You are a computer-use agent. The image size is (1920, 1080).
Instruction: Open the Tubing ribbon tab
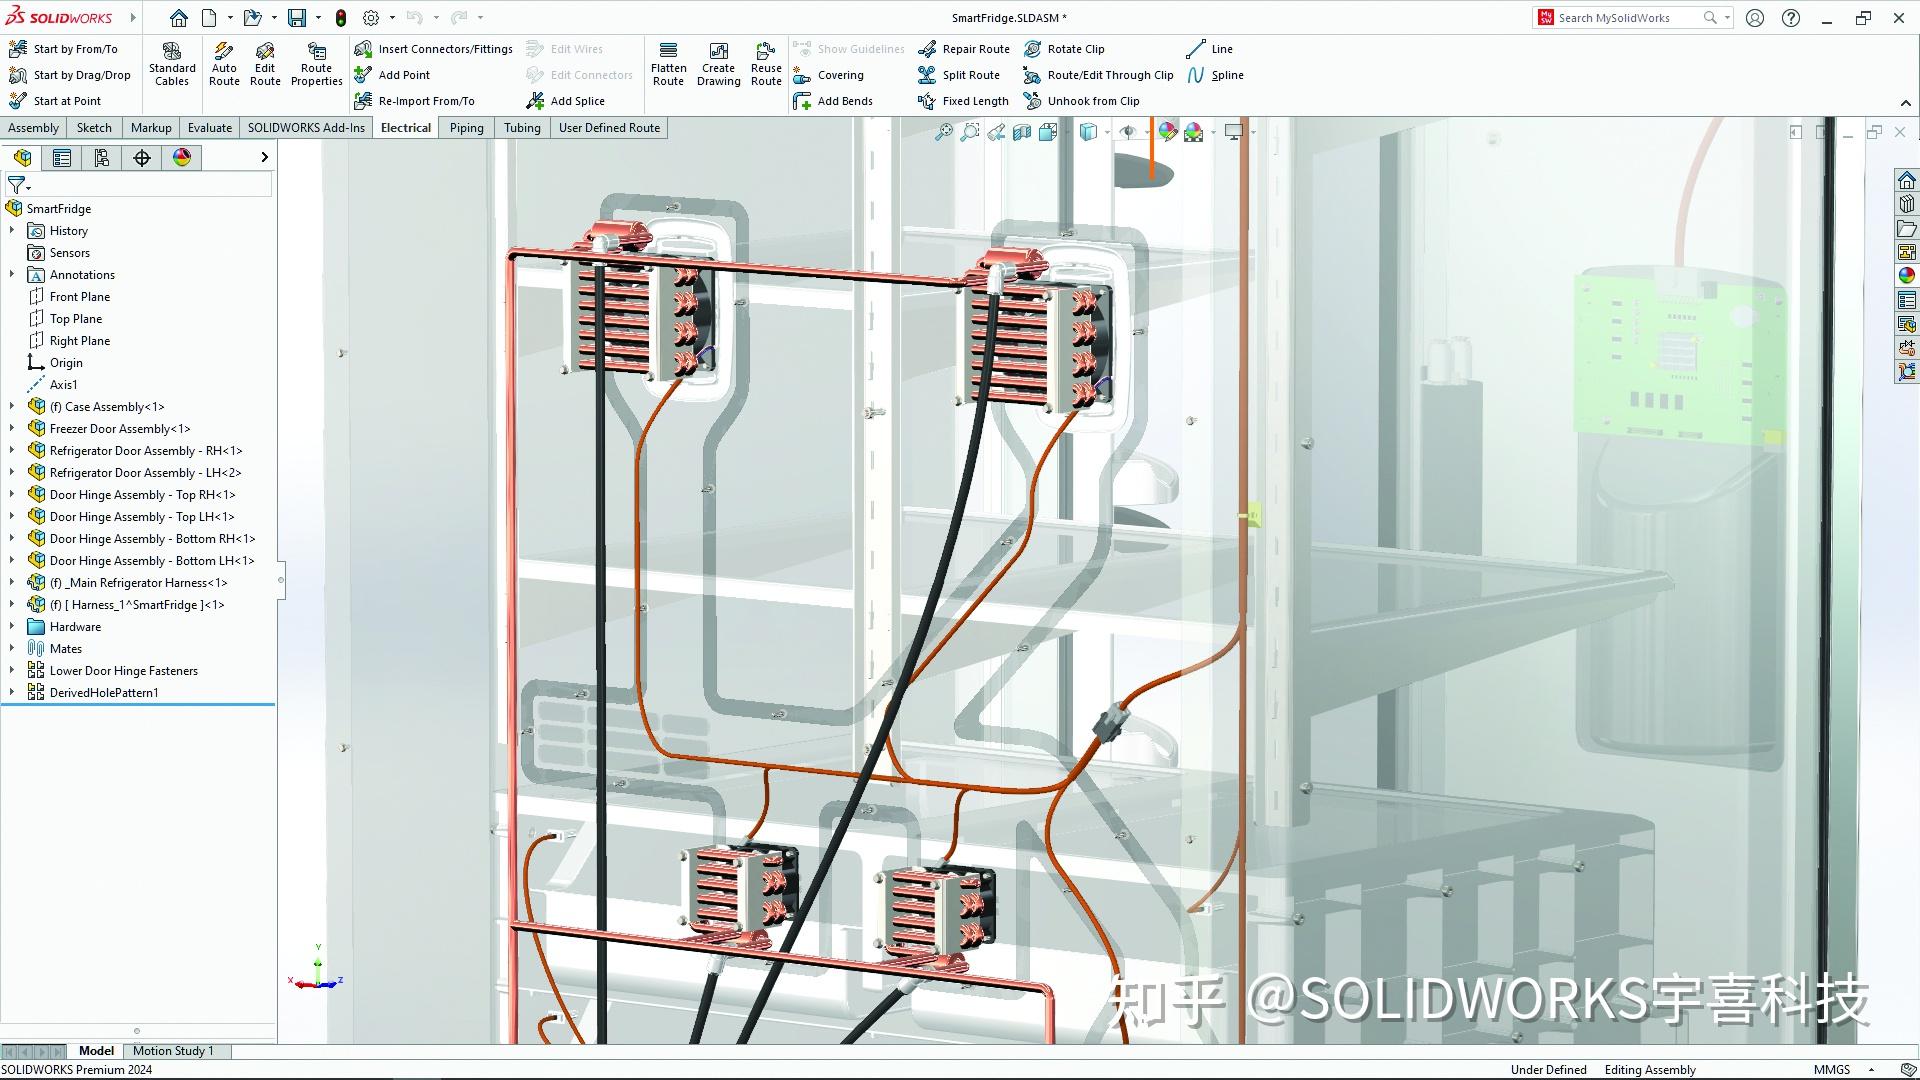click(x=522, y=127)
